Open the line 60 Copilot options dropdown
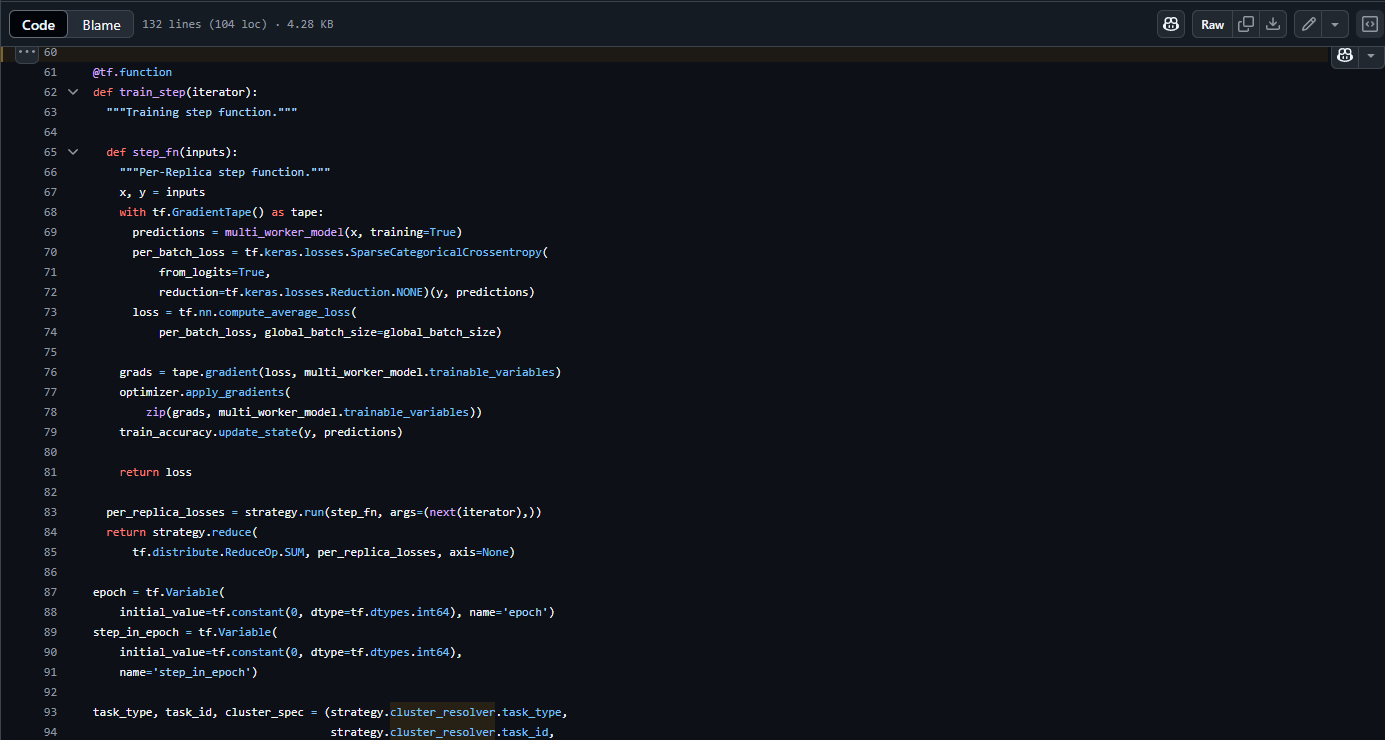This screenshot has width=1385, height=740. click(1370, 56)
